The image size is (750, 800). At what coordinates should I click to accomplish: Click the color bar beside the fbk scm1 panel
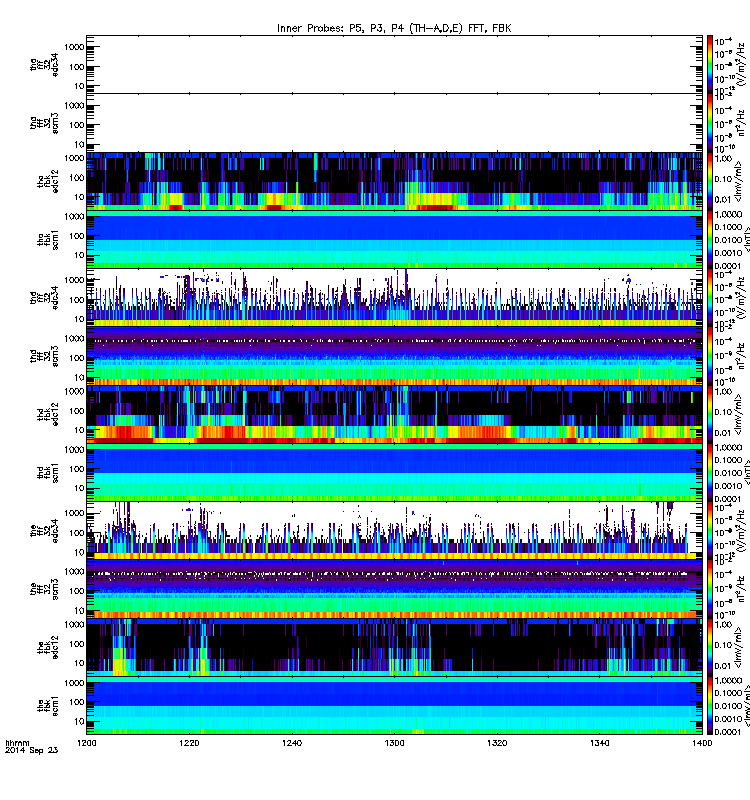pyautogui.click(x=710, y=706)
